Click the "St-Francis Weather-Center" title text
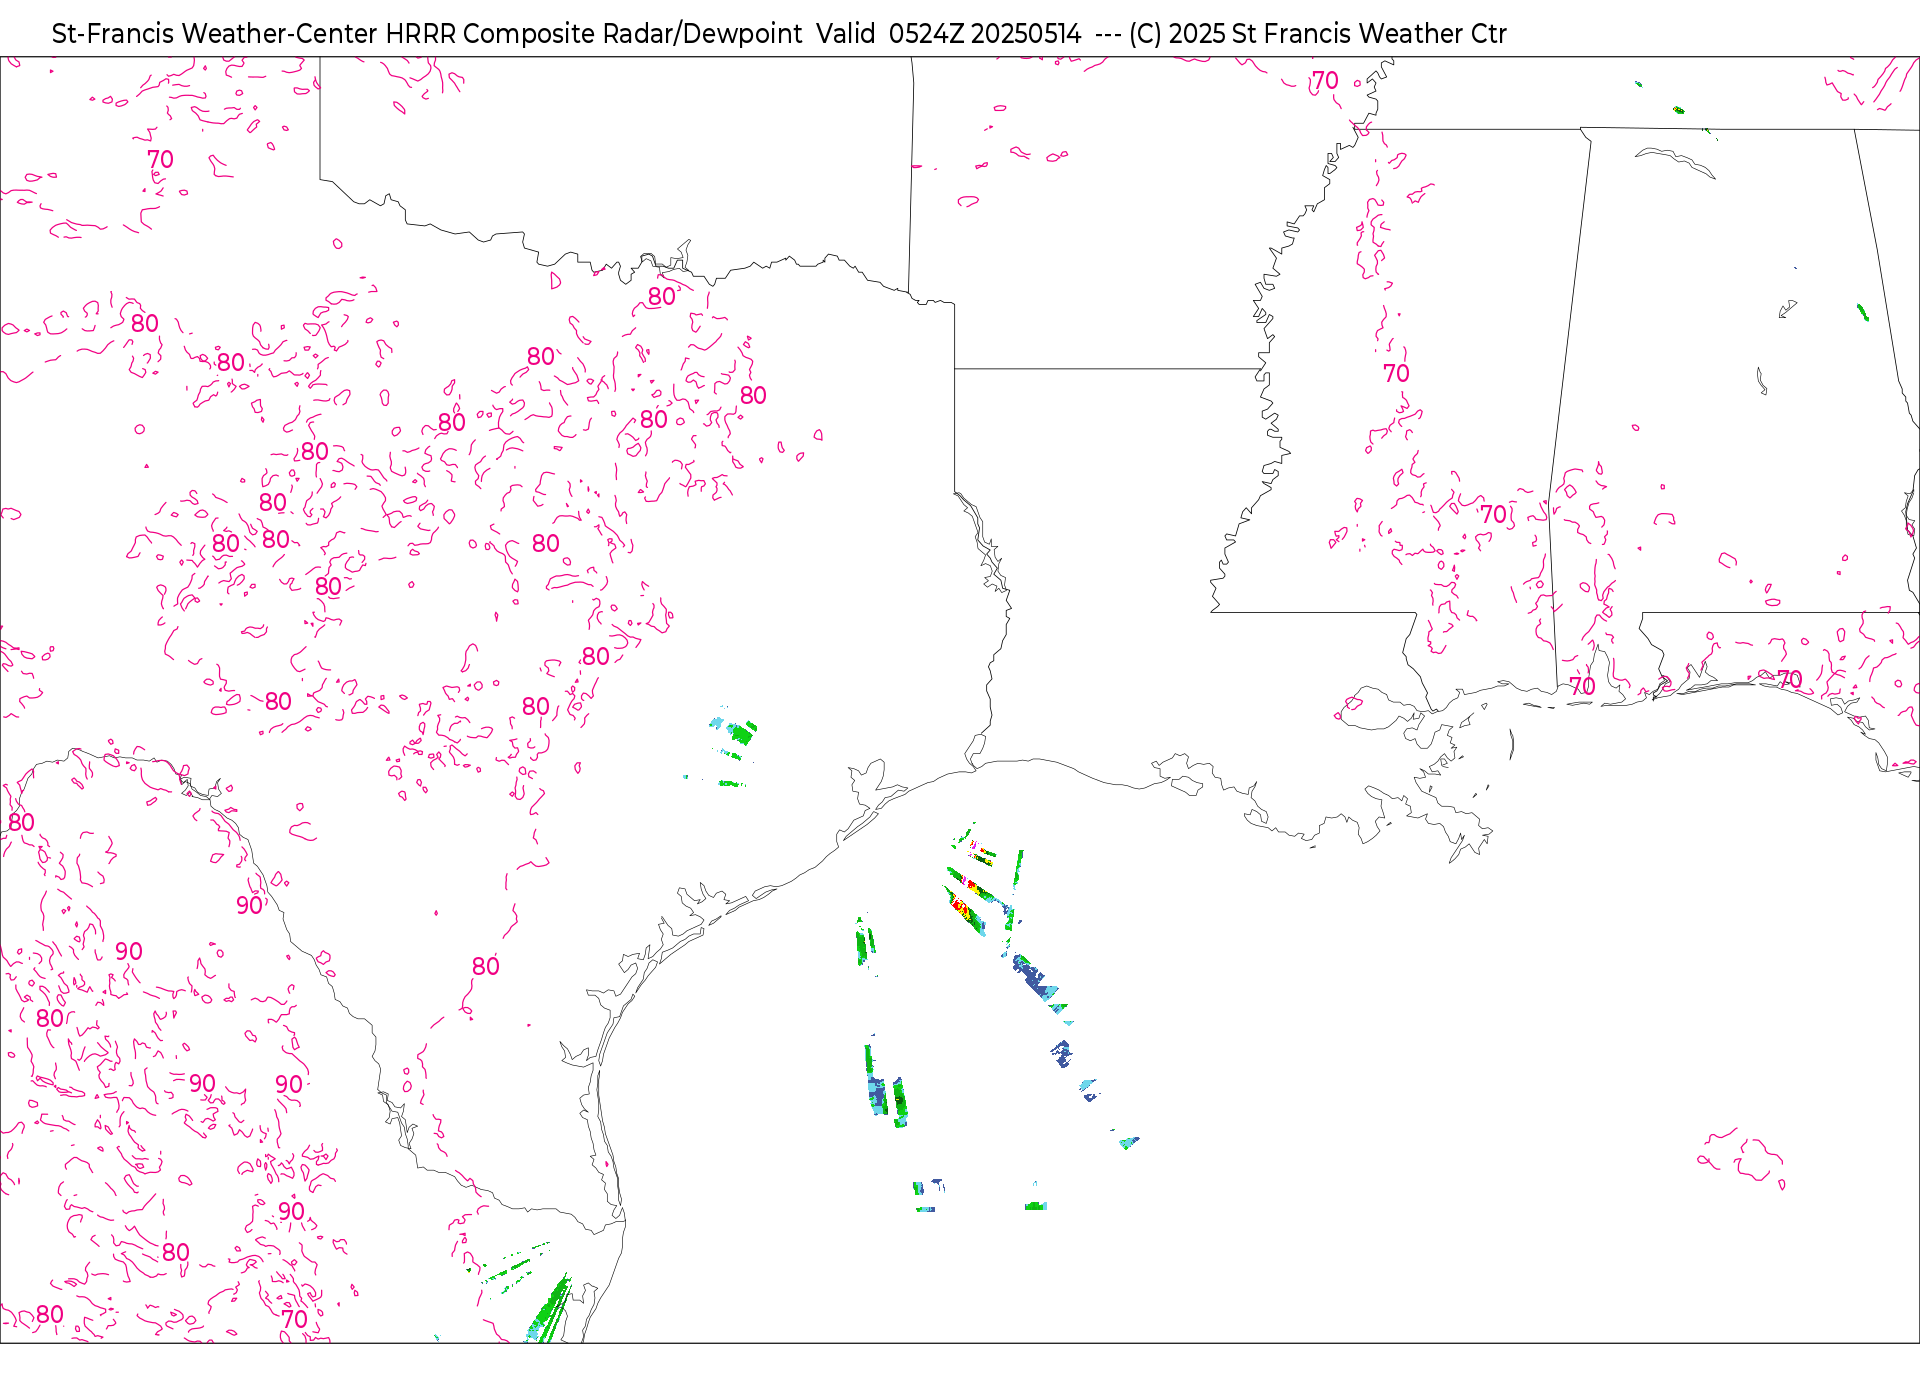 tap(215, 34)
